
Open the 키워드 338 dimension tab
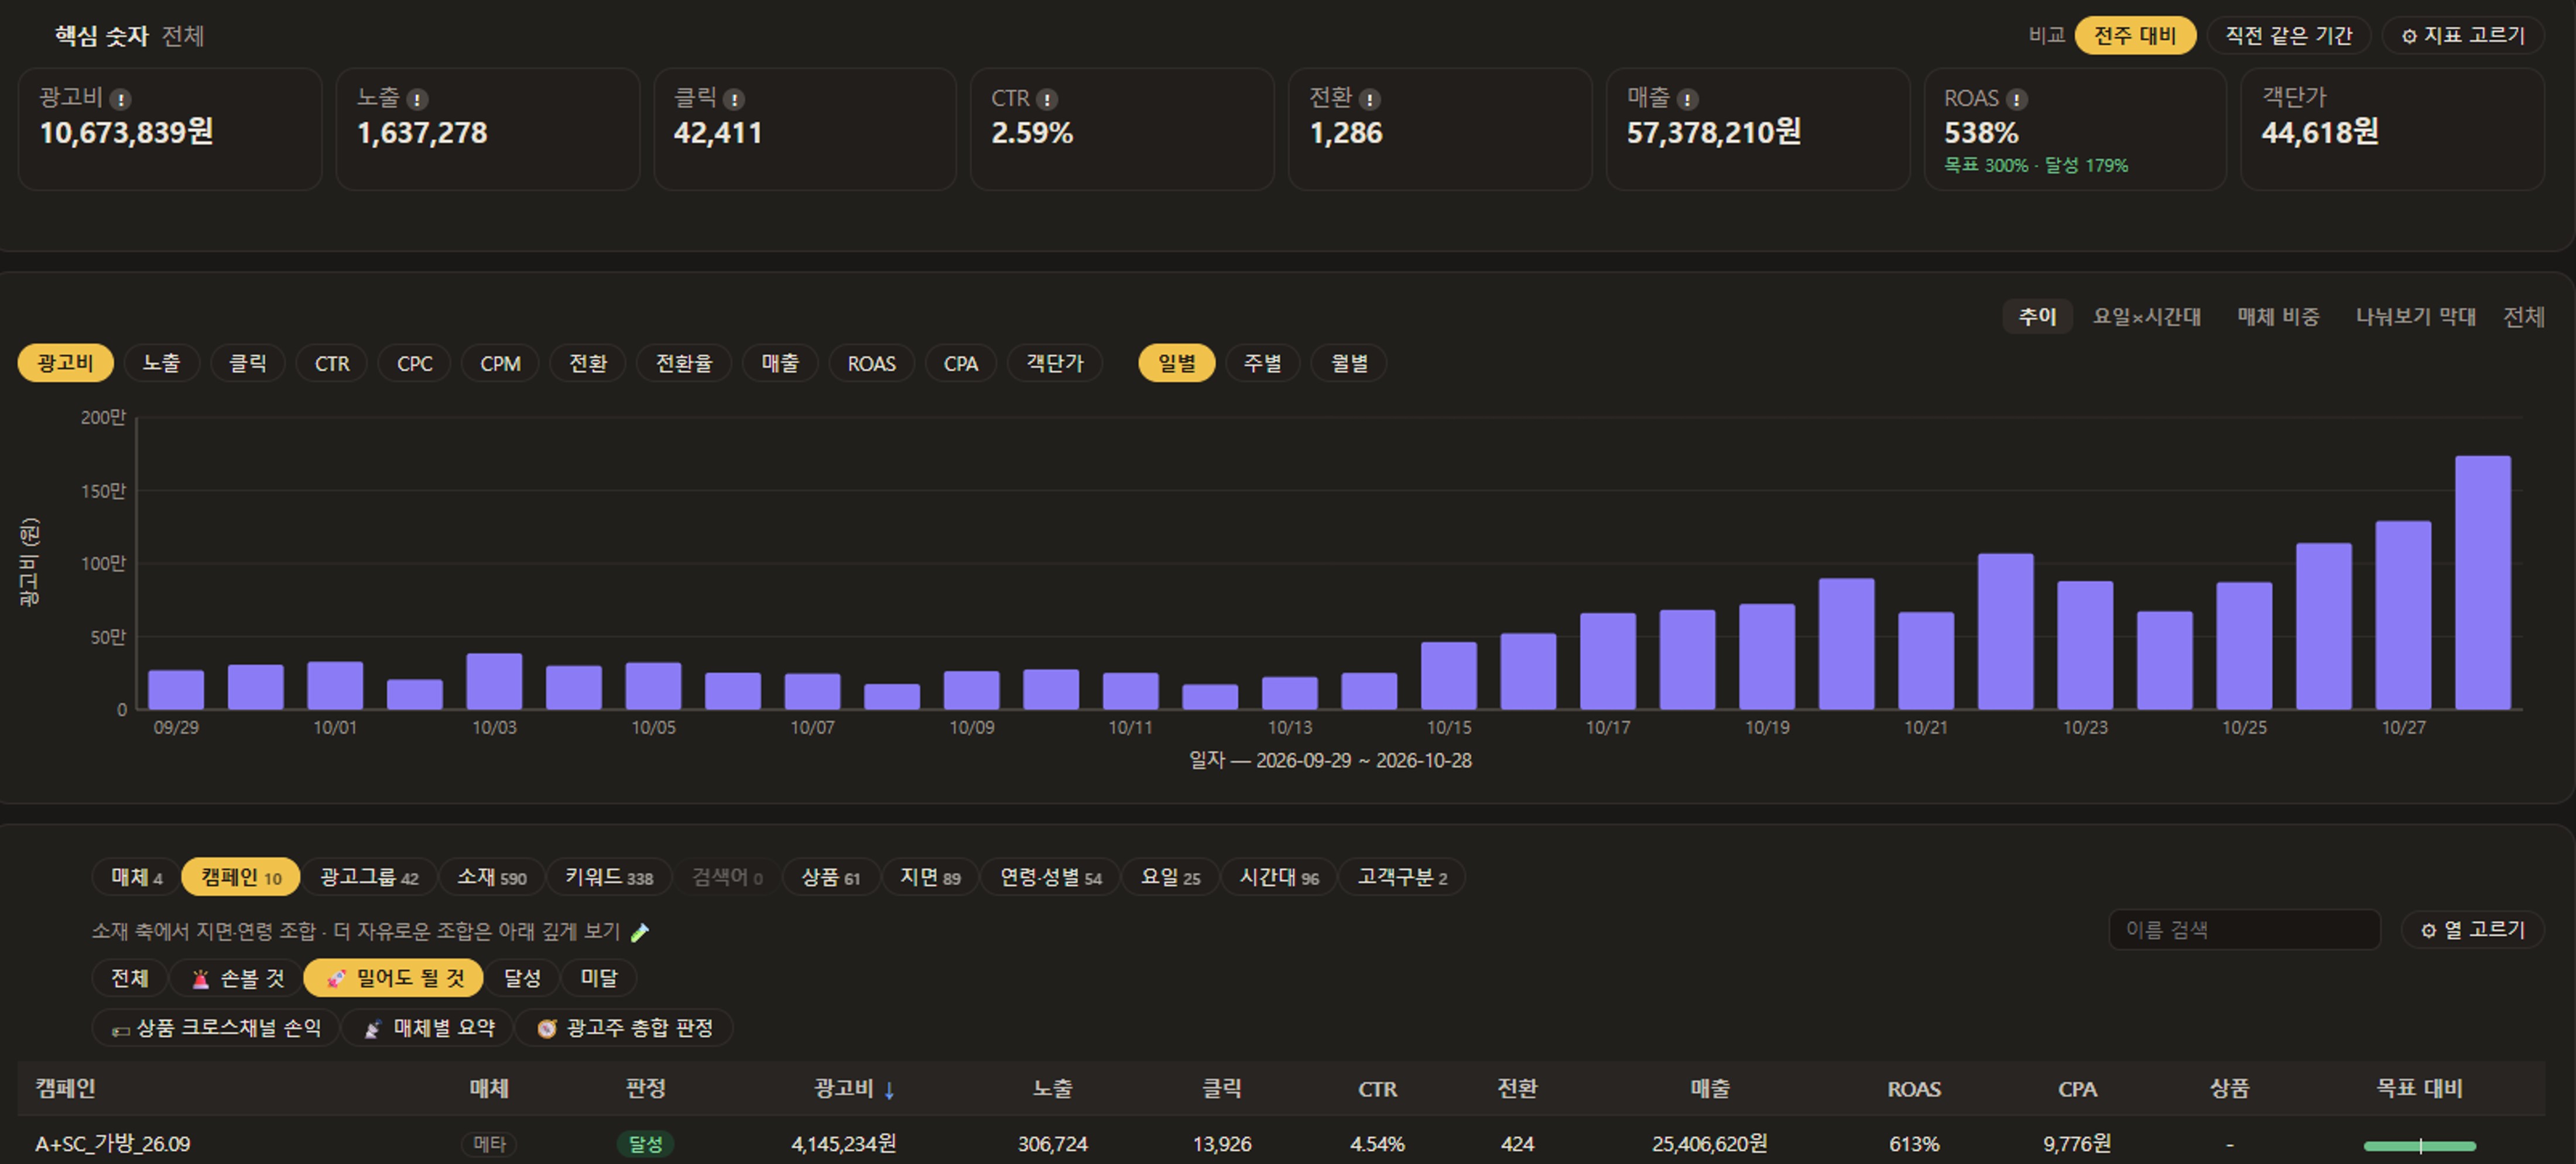pyautogui.click(x=609, y=877)
